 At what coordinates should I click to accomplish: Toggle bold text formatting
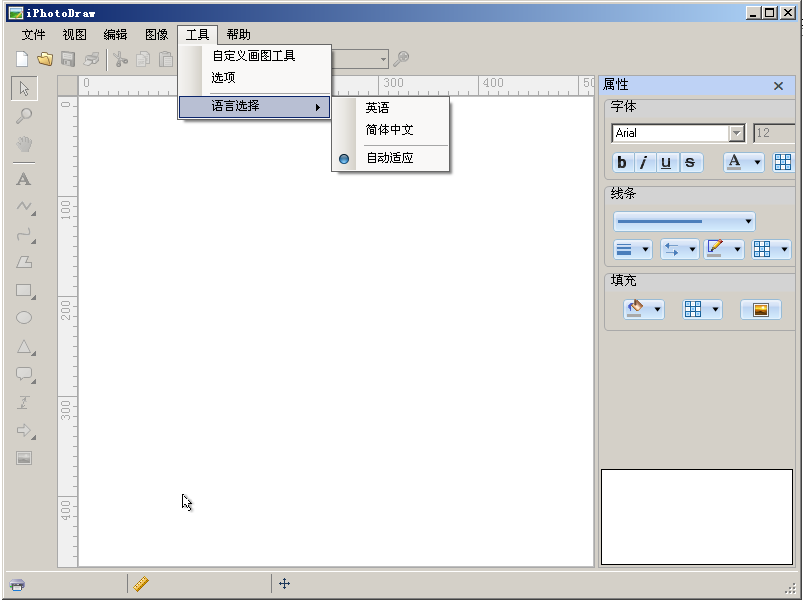tap(622, 163)
